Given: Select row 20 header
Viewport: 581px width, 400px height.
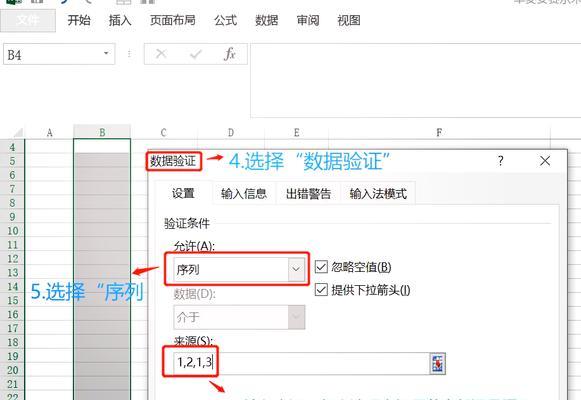Looking at the screenshot, I should tap(12, 370).
